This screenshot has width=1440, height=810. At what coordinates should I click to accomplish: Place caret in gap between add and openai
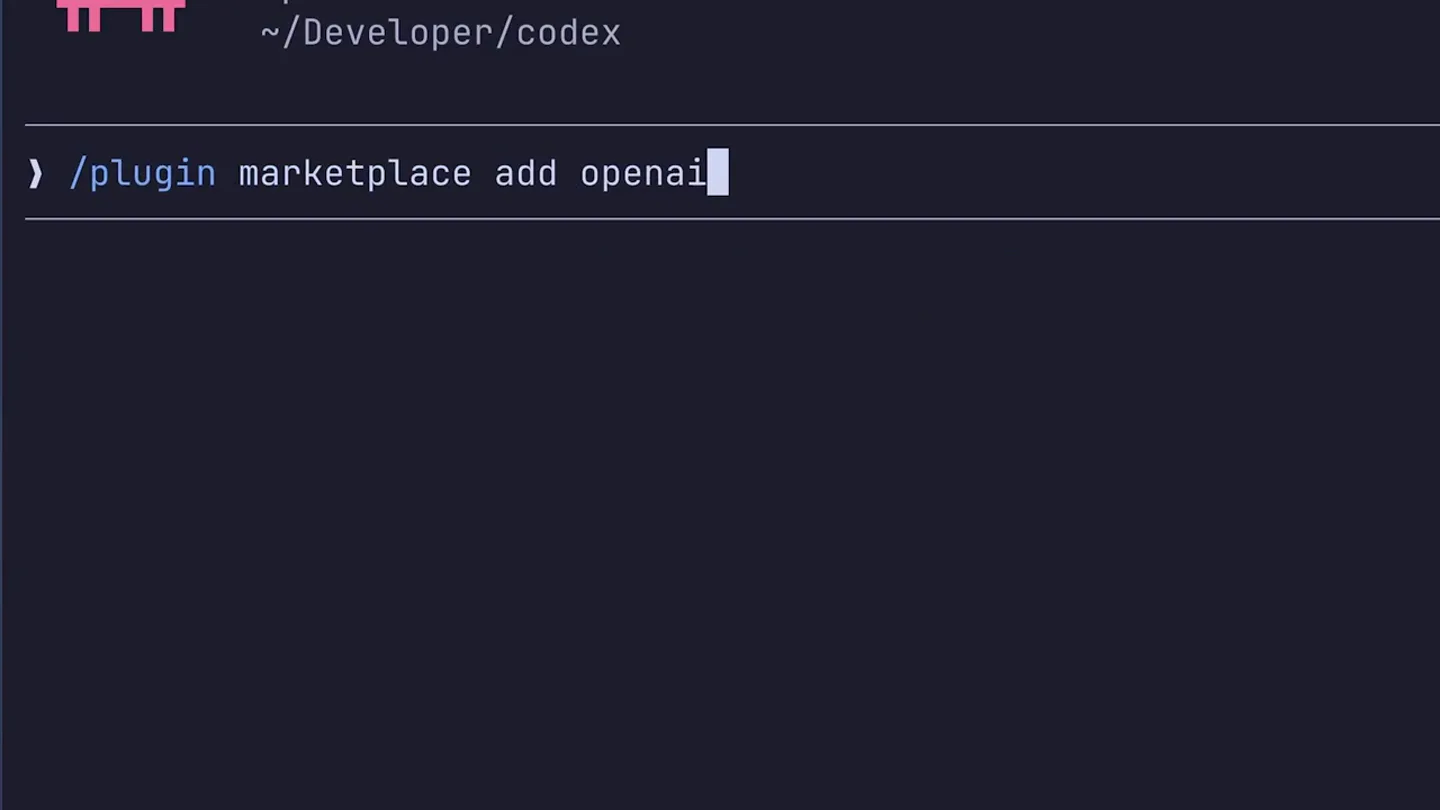coord(569,173)
